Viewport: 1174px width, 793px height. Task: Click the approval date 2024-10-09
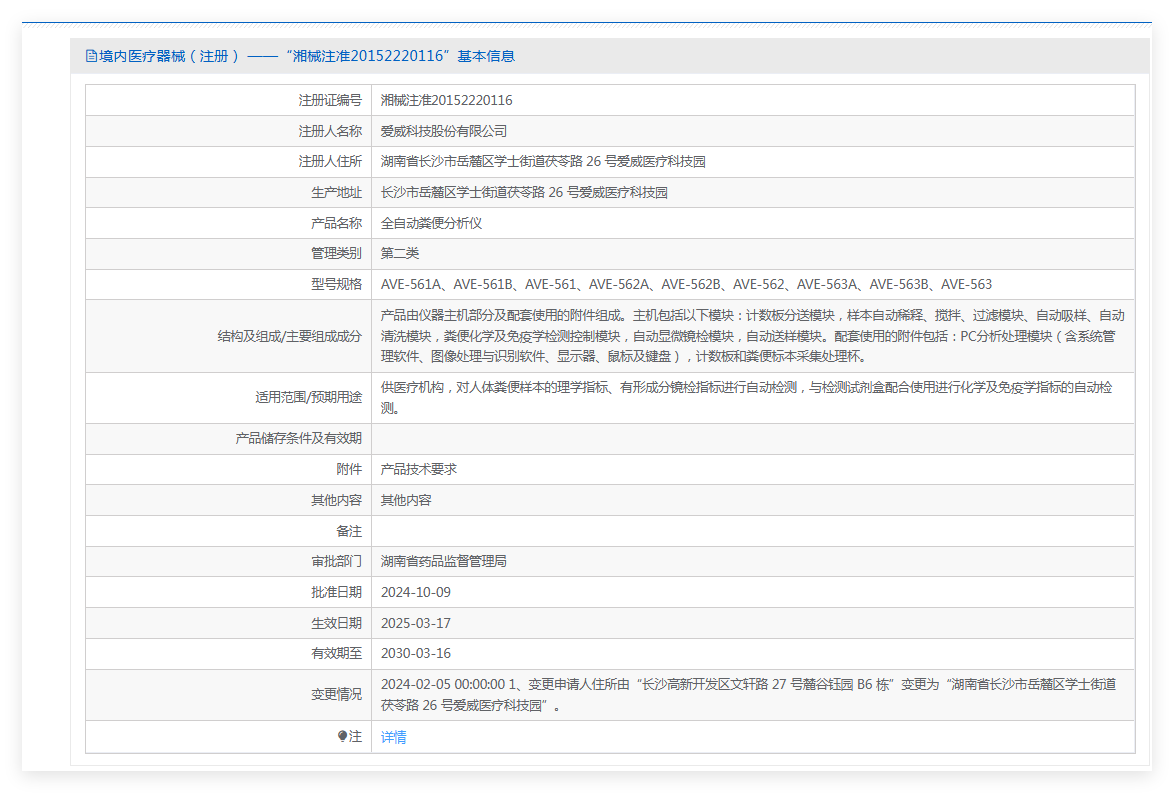[x=416, y=592]
